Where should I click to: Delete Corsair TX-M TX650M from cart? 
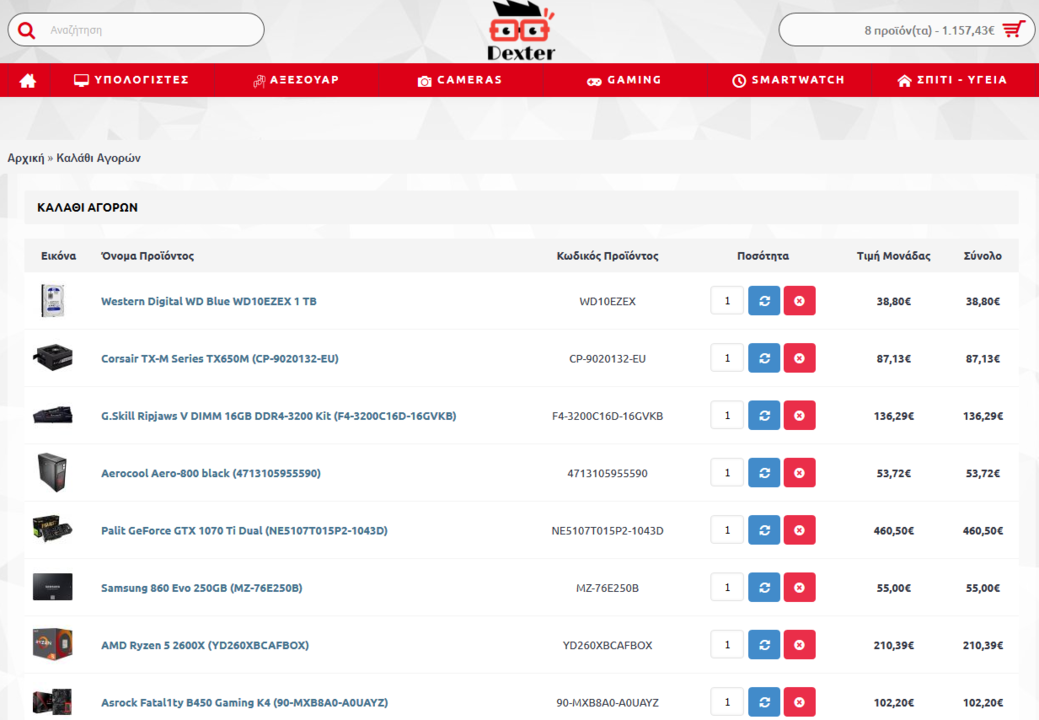(x=799, y=358)
